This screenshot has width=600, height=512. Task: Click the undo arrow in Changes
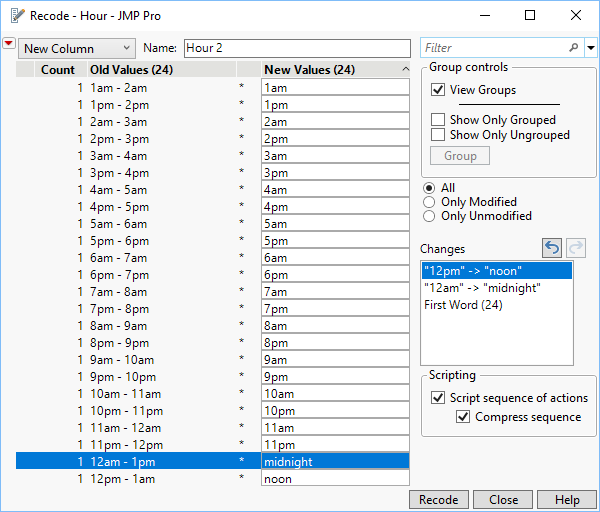click(x=552, y=248)
